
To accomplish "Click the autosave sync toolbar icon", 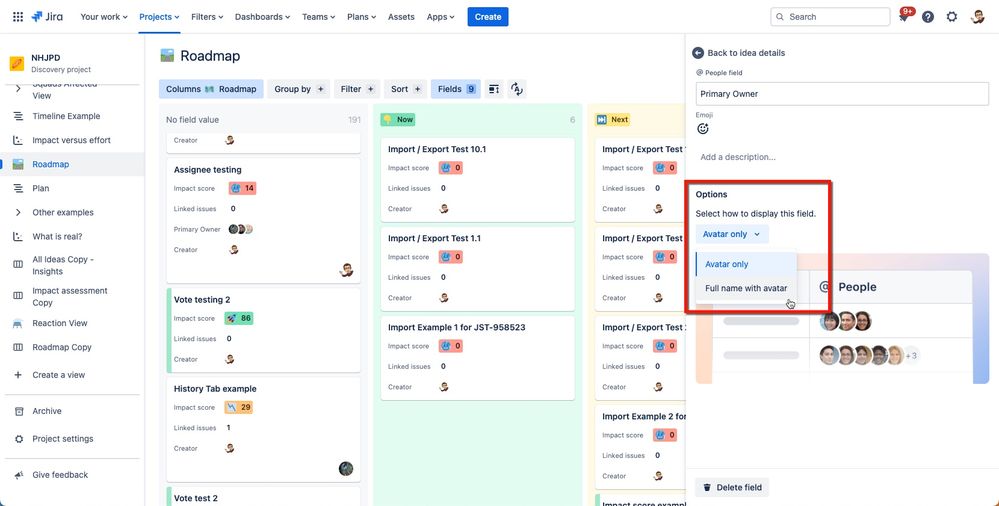I will [x=517, y=89].
